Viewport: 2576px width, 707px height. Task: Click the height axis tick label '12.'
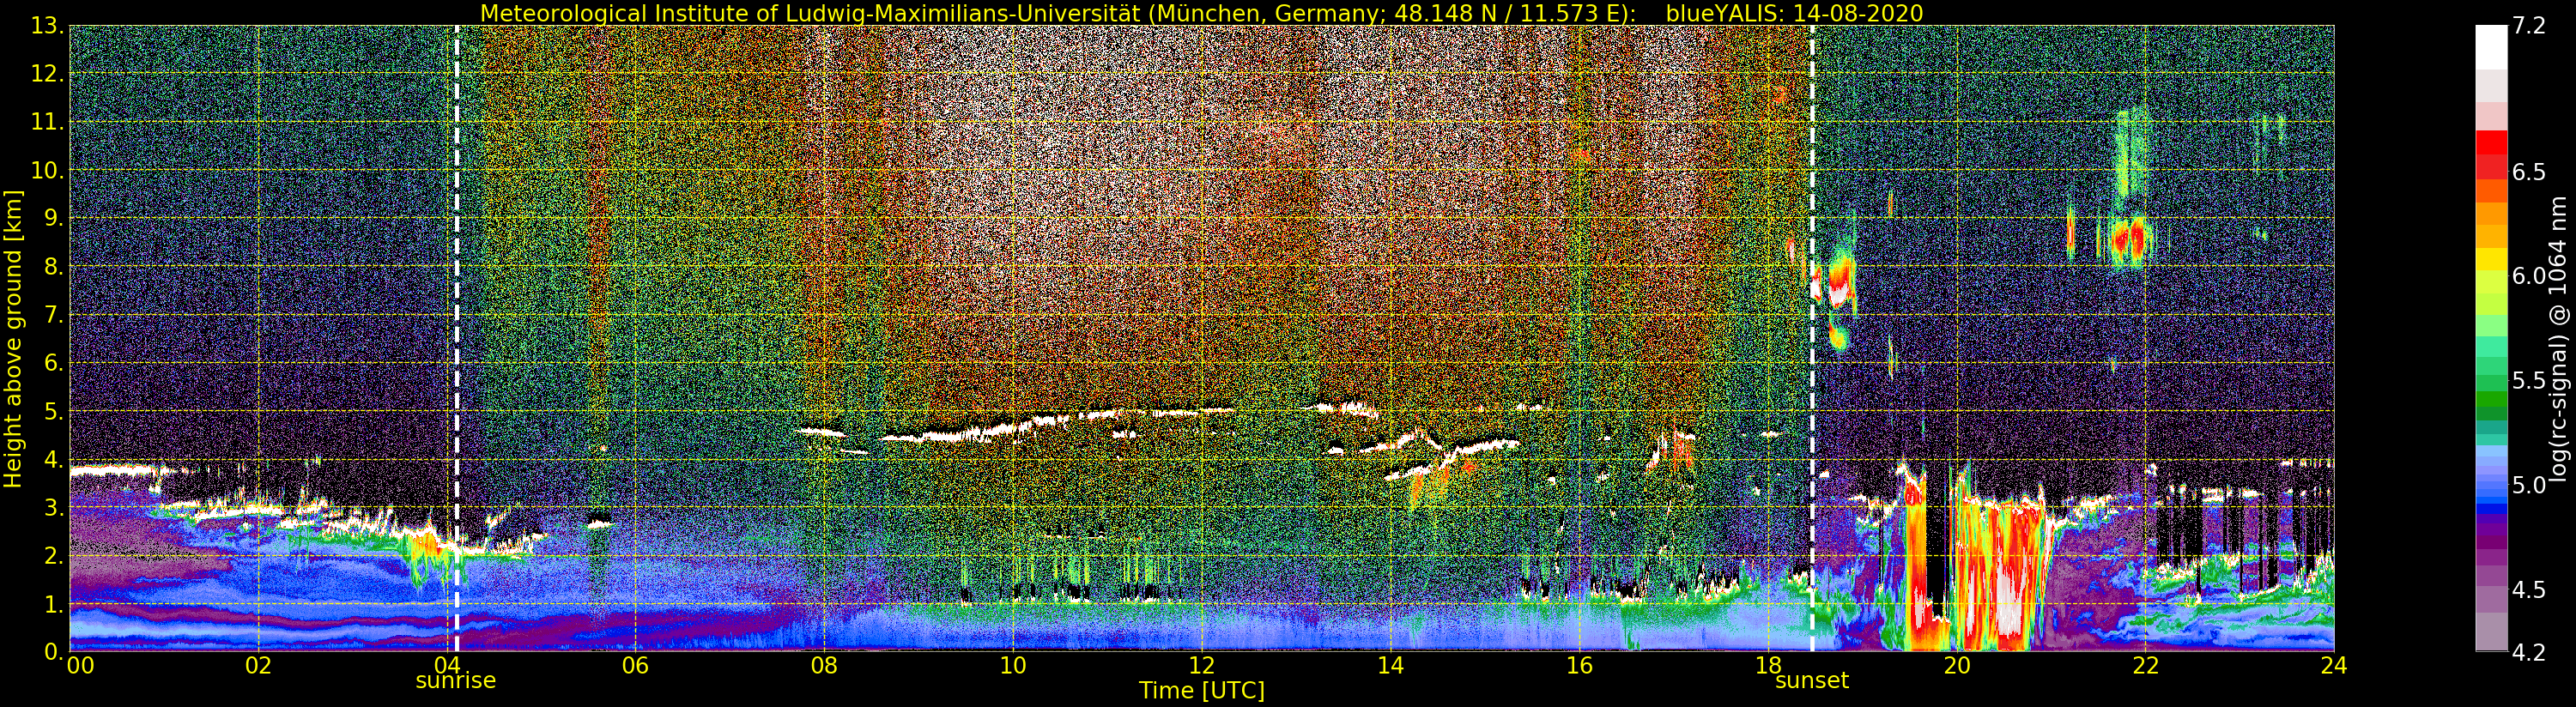click(x=46, y=74)
